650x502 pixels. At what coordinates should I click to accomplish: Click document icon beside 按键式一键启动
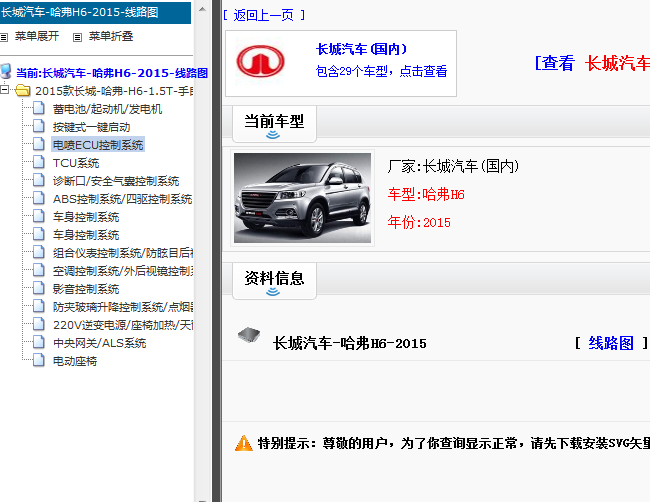(x=39, y=126)
